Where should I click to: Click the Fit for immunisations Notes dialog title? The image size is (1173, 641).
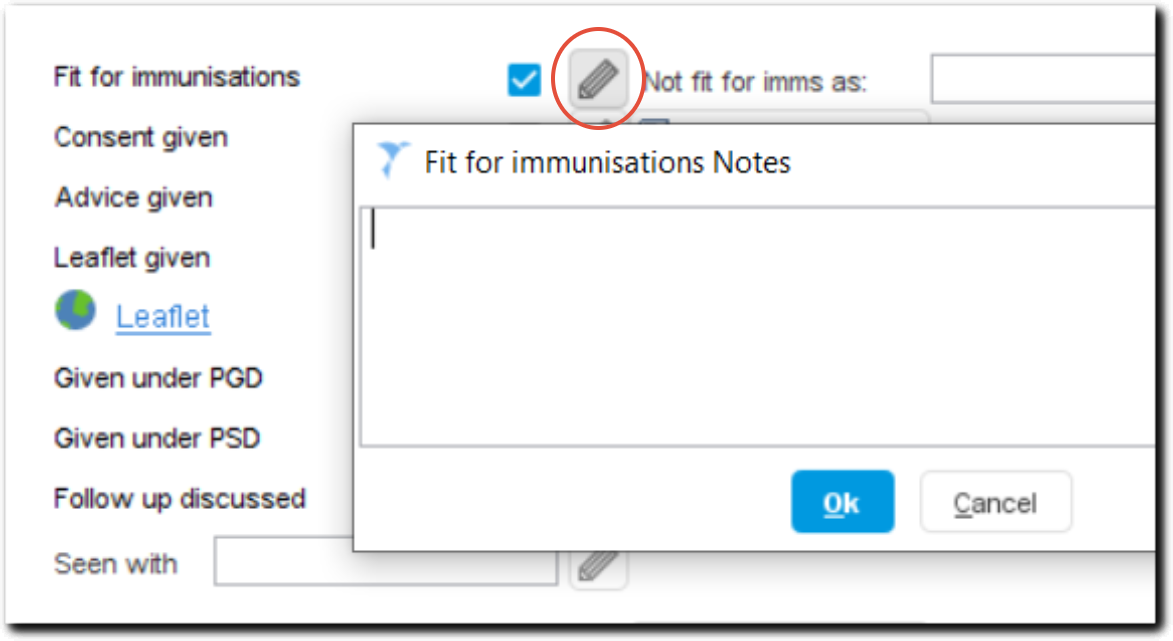(605, 162)
